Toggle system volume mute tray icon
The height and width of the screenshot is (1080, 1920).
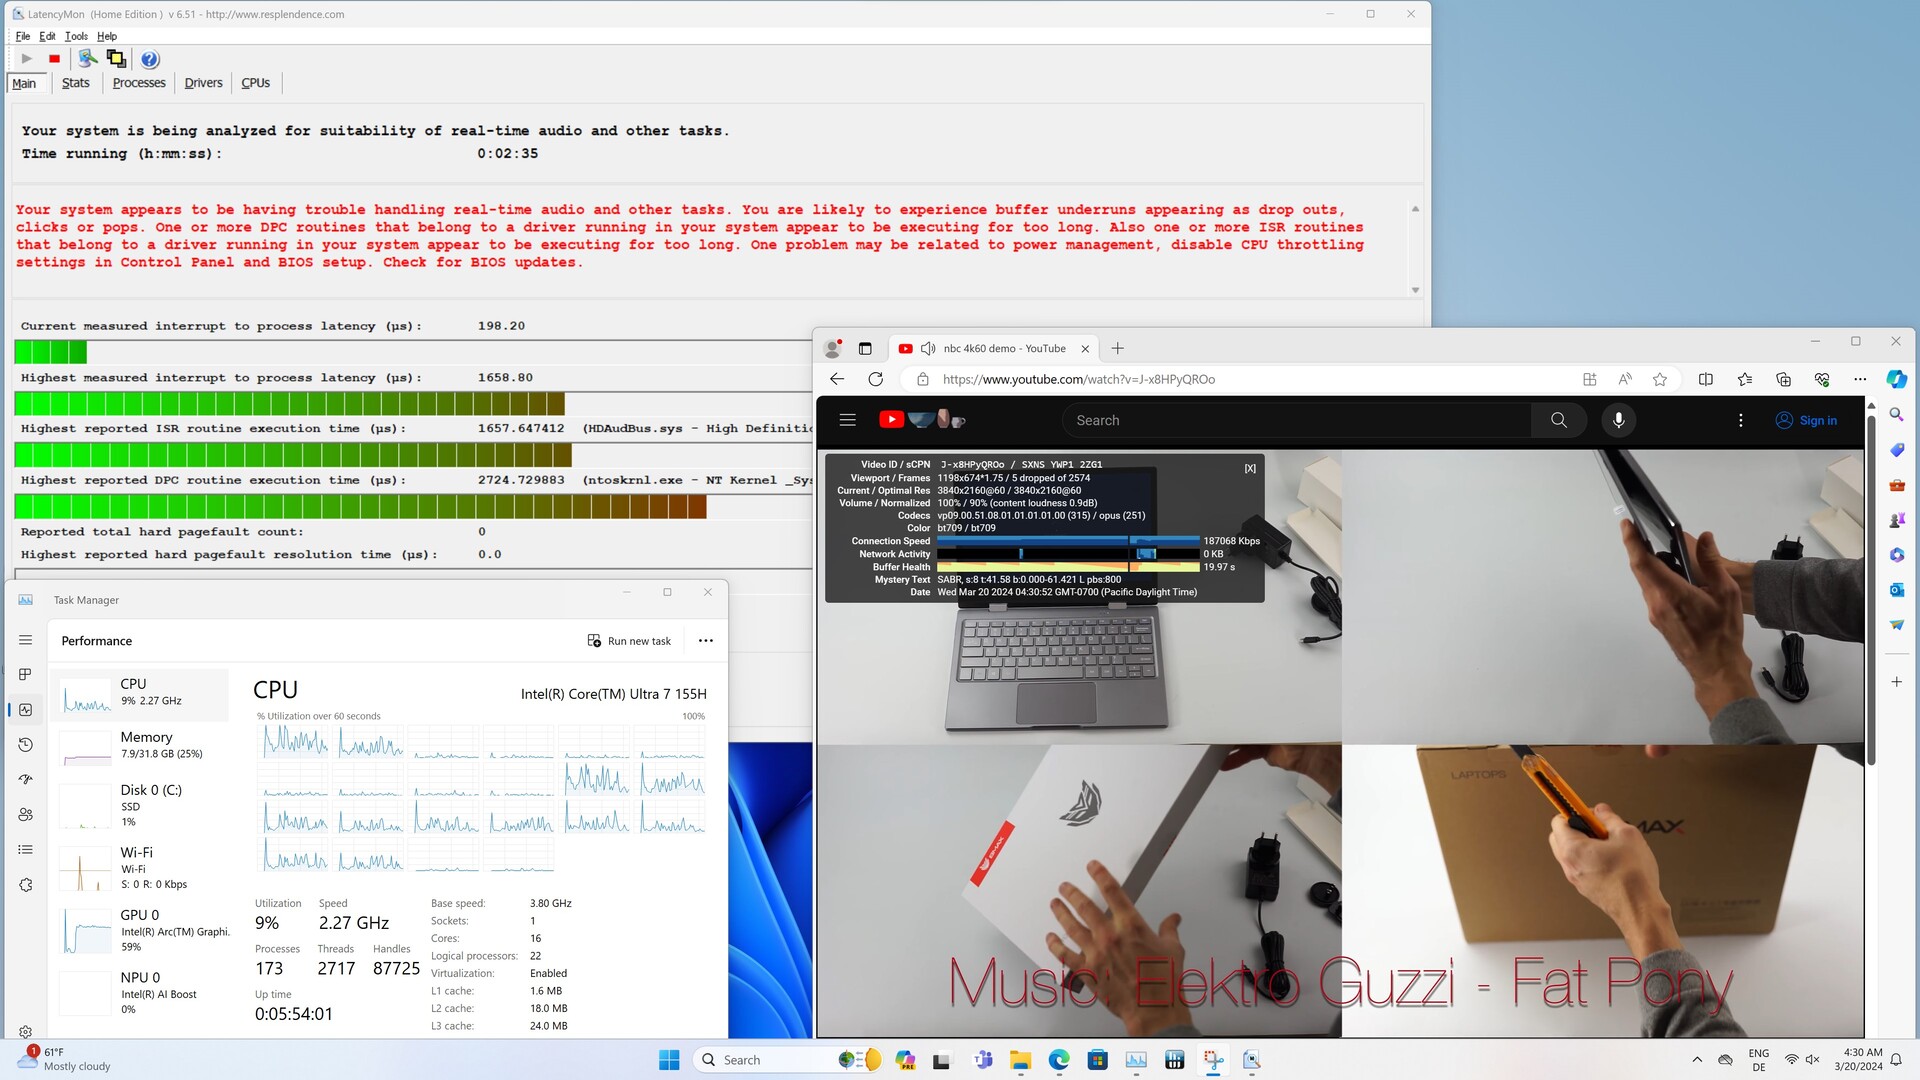click(1812, 1060)
